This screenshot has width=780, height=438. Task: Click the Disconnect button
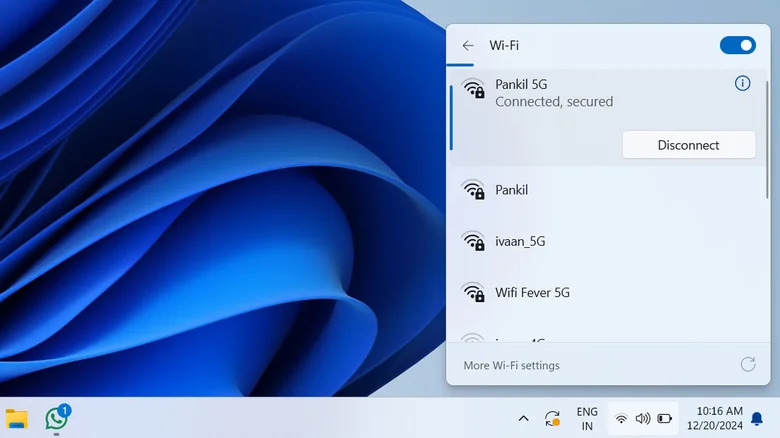click(688, 145)
